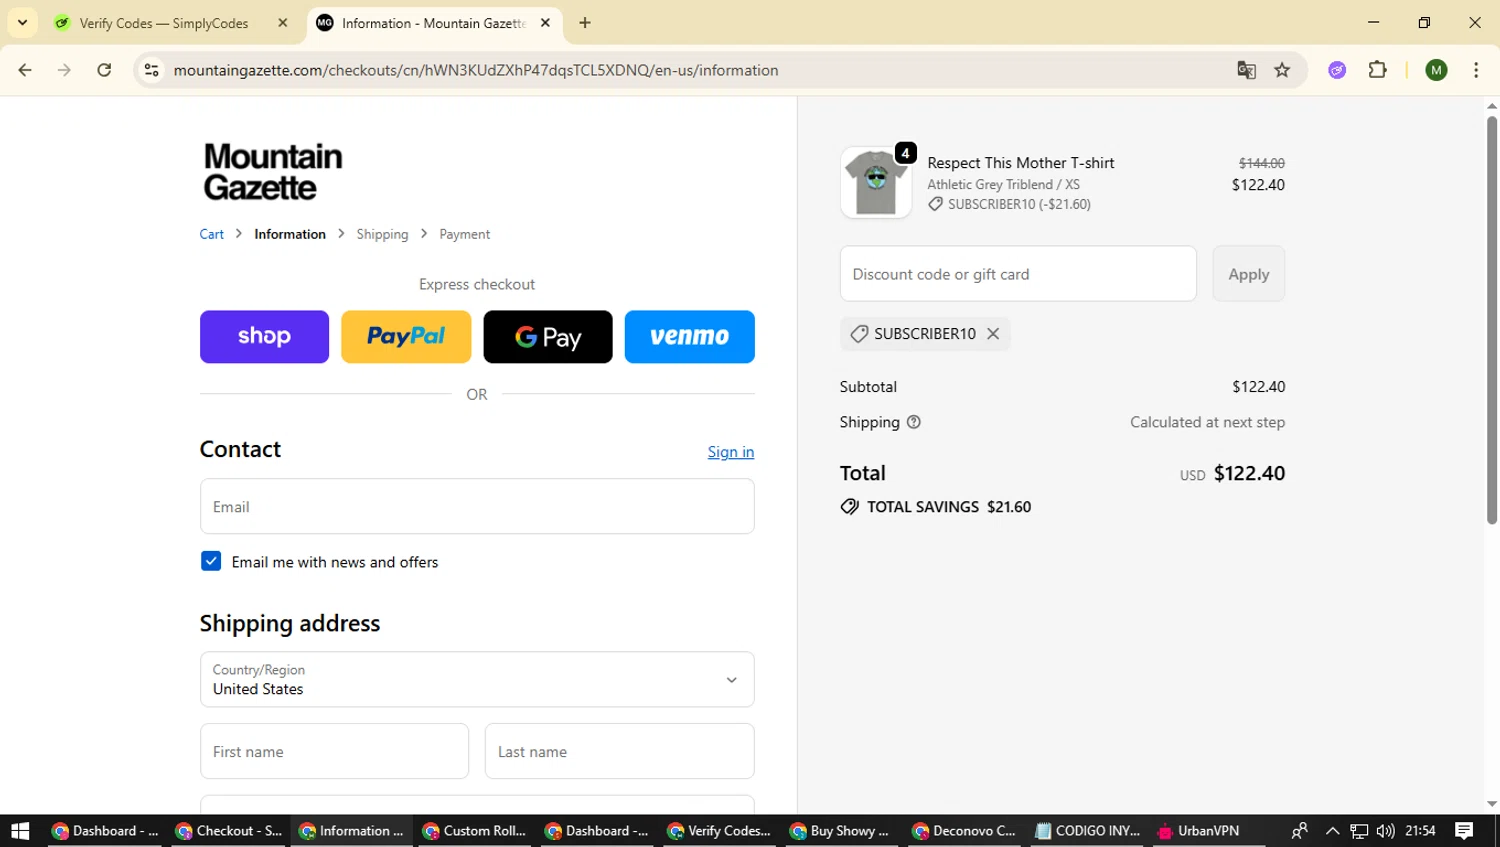Open the Country/Region dropdown
Viewport: 1500px width, 847px height.
coord(477,680)
